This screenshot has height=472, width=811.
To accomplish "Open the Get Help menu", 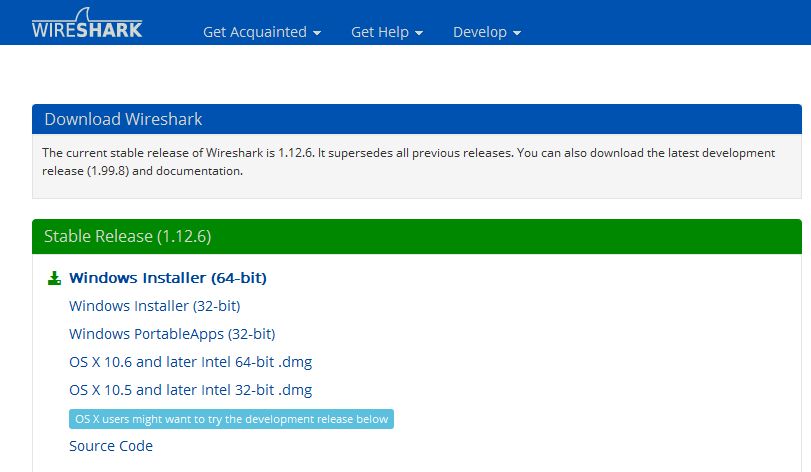I will tap(379, 32).
